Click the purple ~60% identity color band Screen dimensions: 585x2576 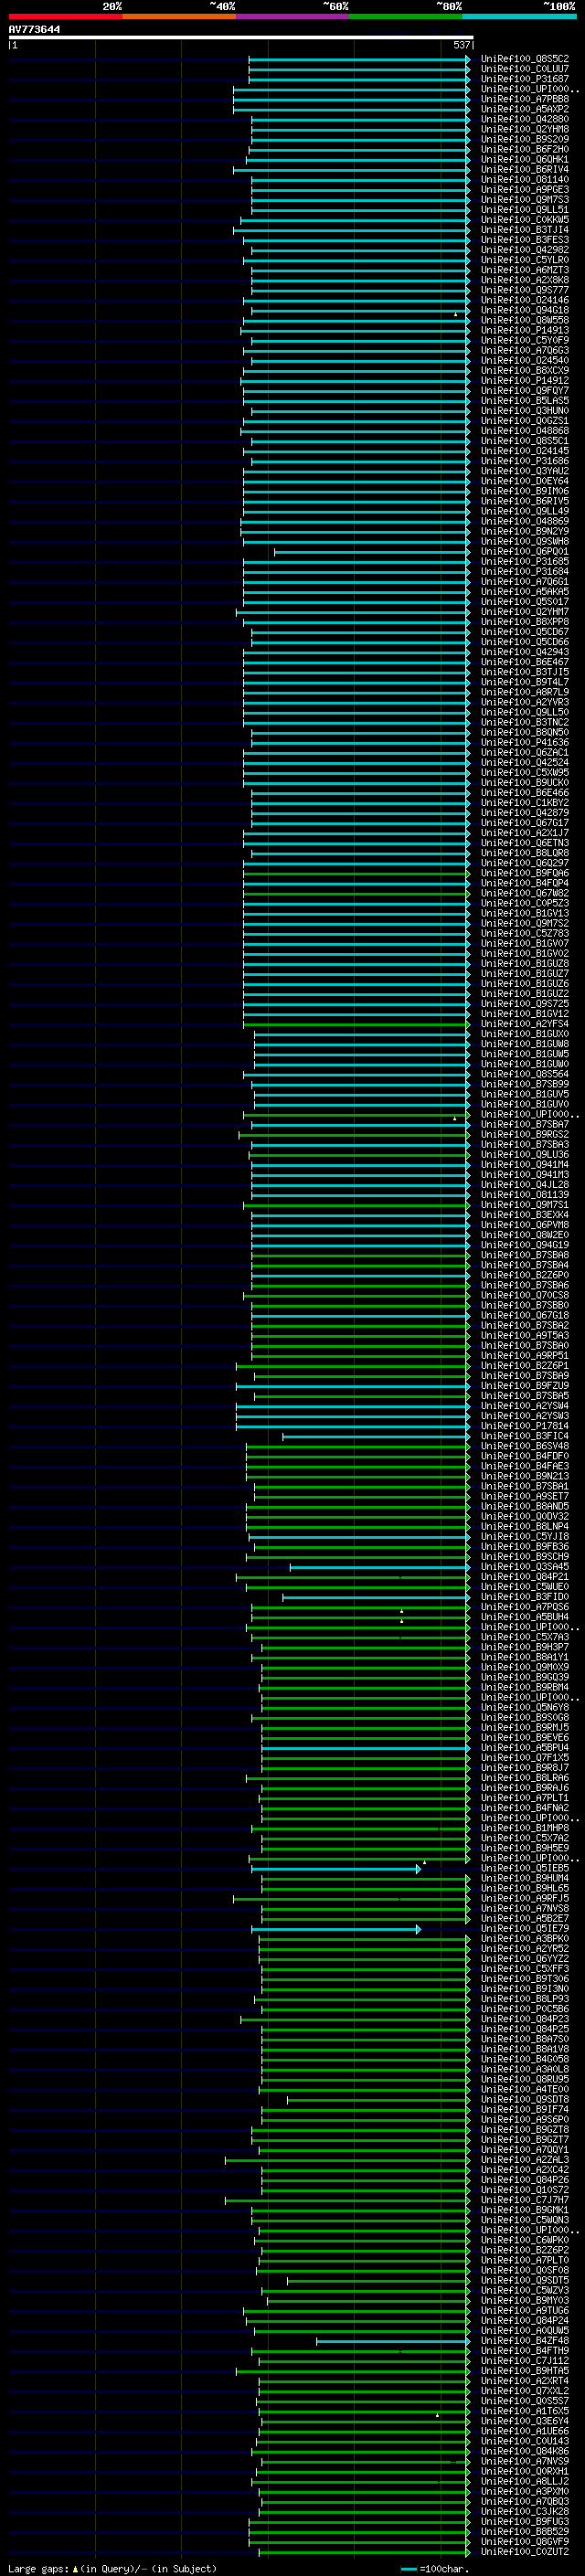click(292, 16)
